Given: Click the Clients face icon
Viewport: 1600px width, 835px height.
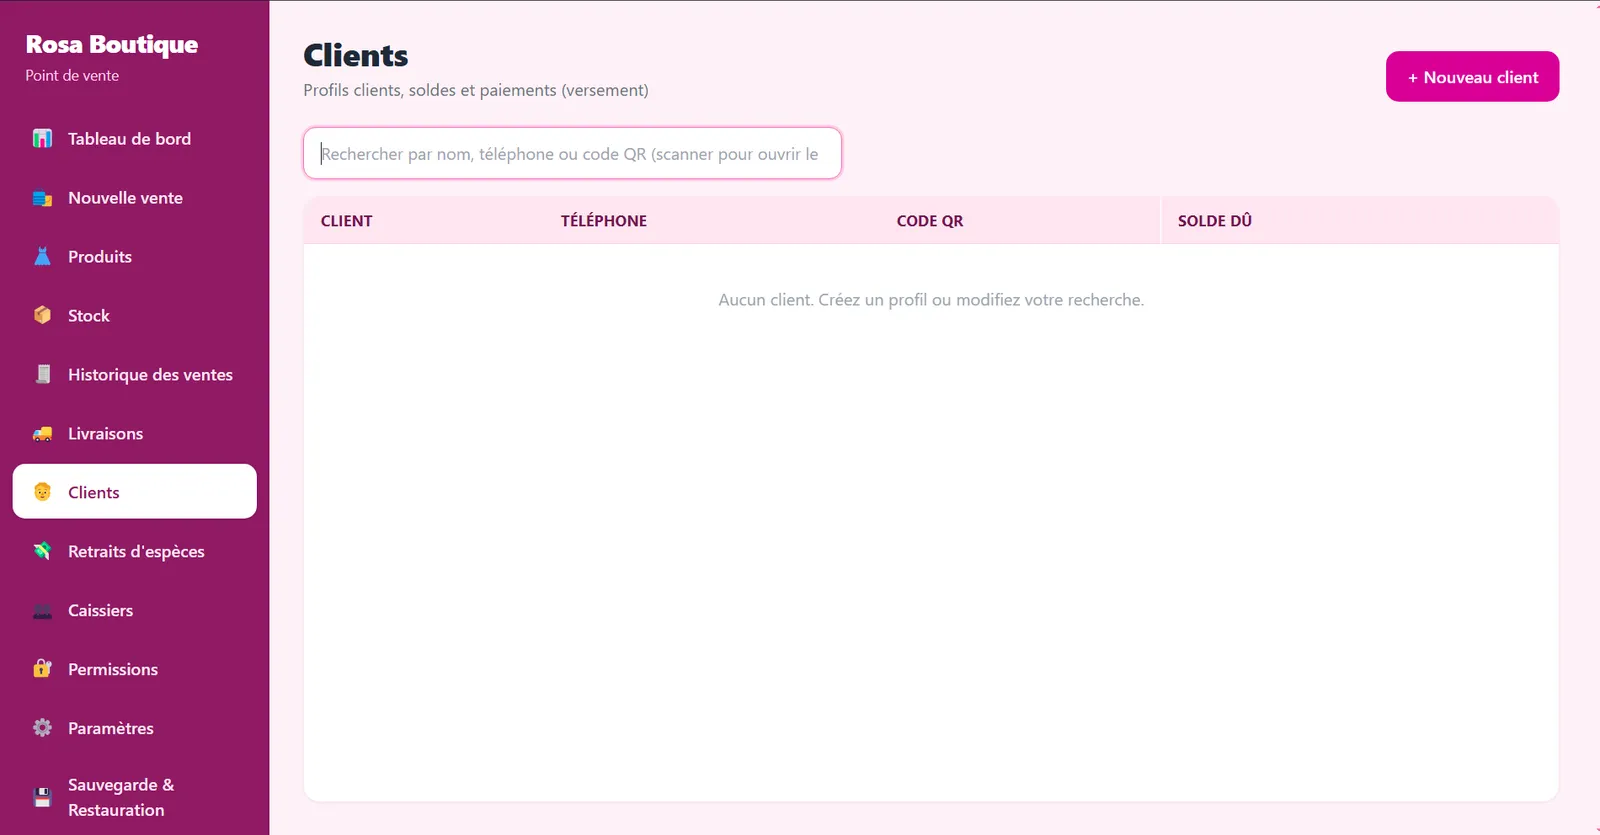Looking at the screenshot, I should click(42, 492).
